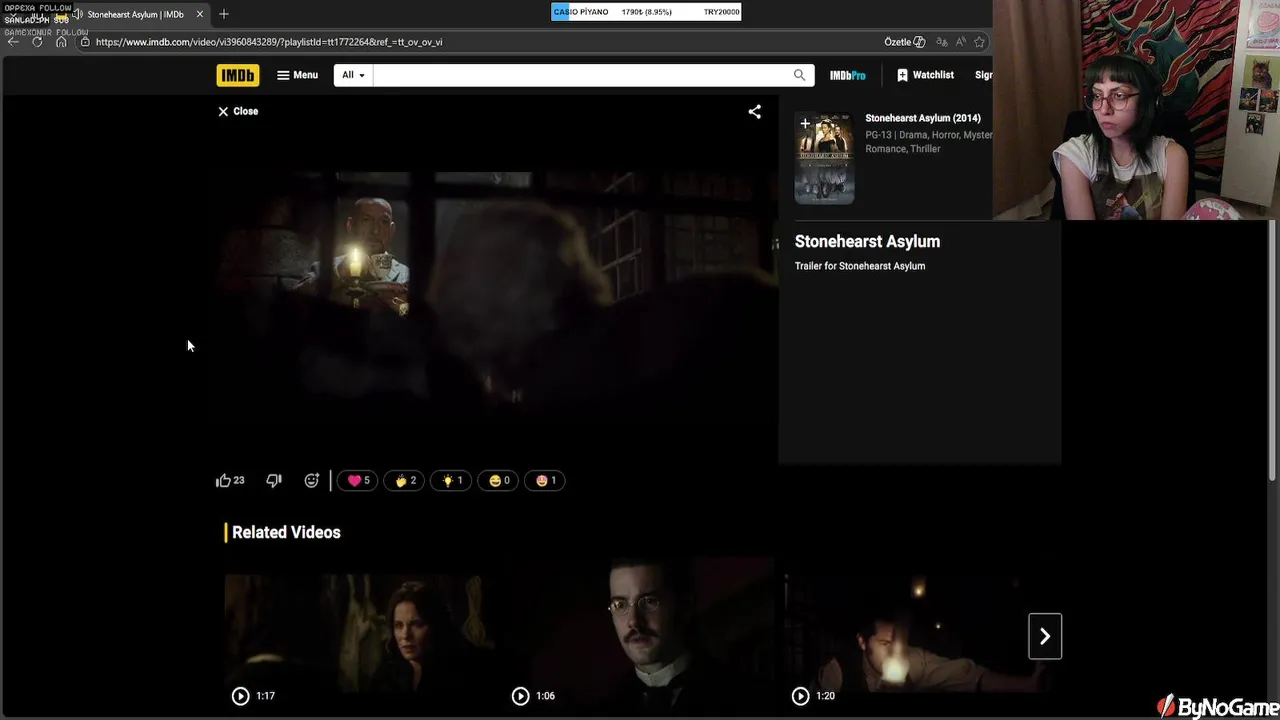
Task: Toggle the star-eyes reaction with 1
Action: [x=545, y=480]
